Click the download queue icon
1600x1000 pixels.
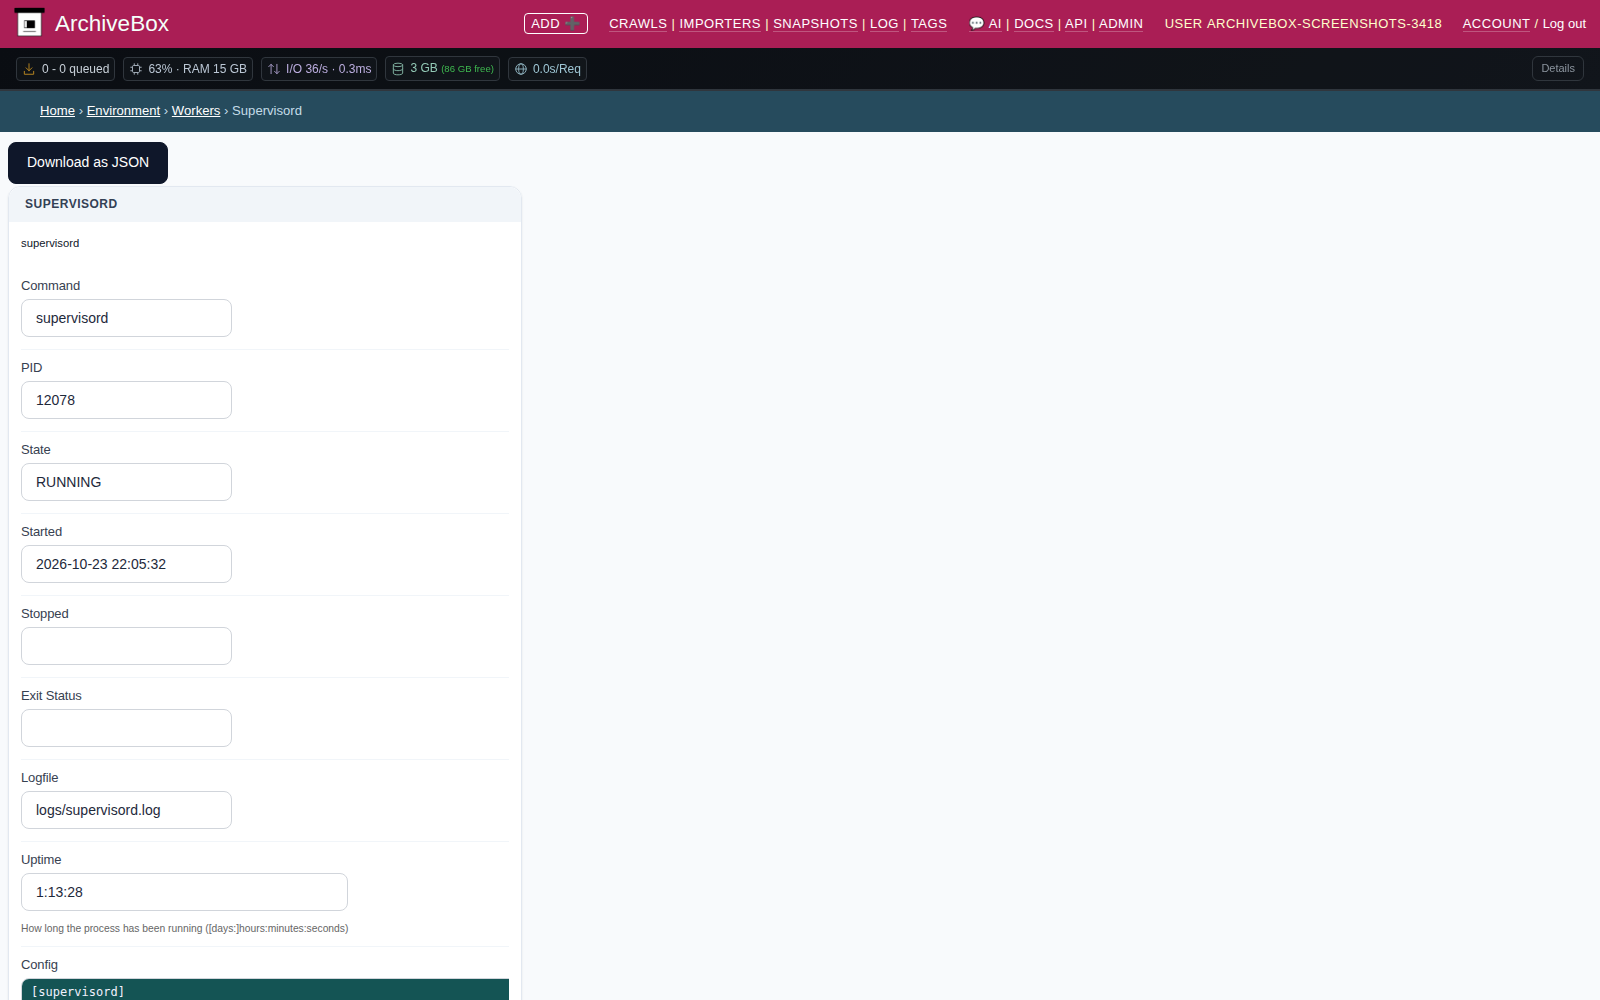click(29, 69)
